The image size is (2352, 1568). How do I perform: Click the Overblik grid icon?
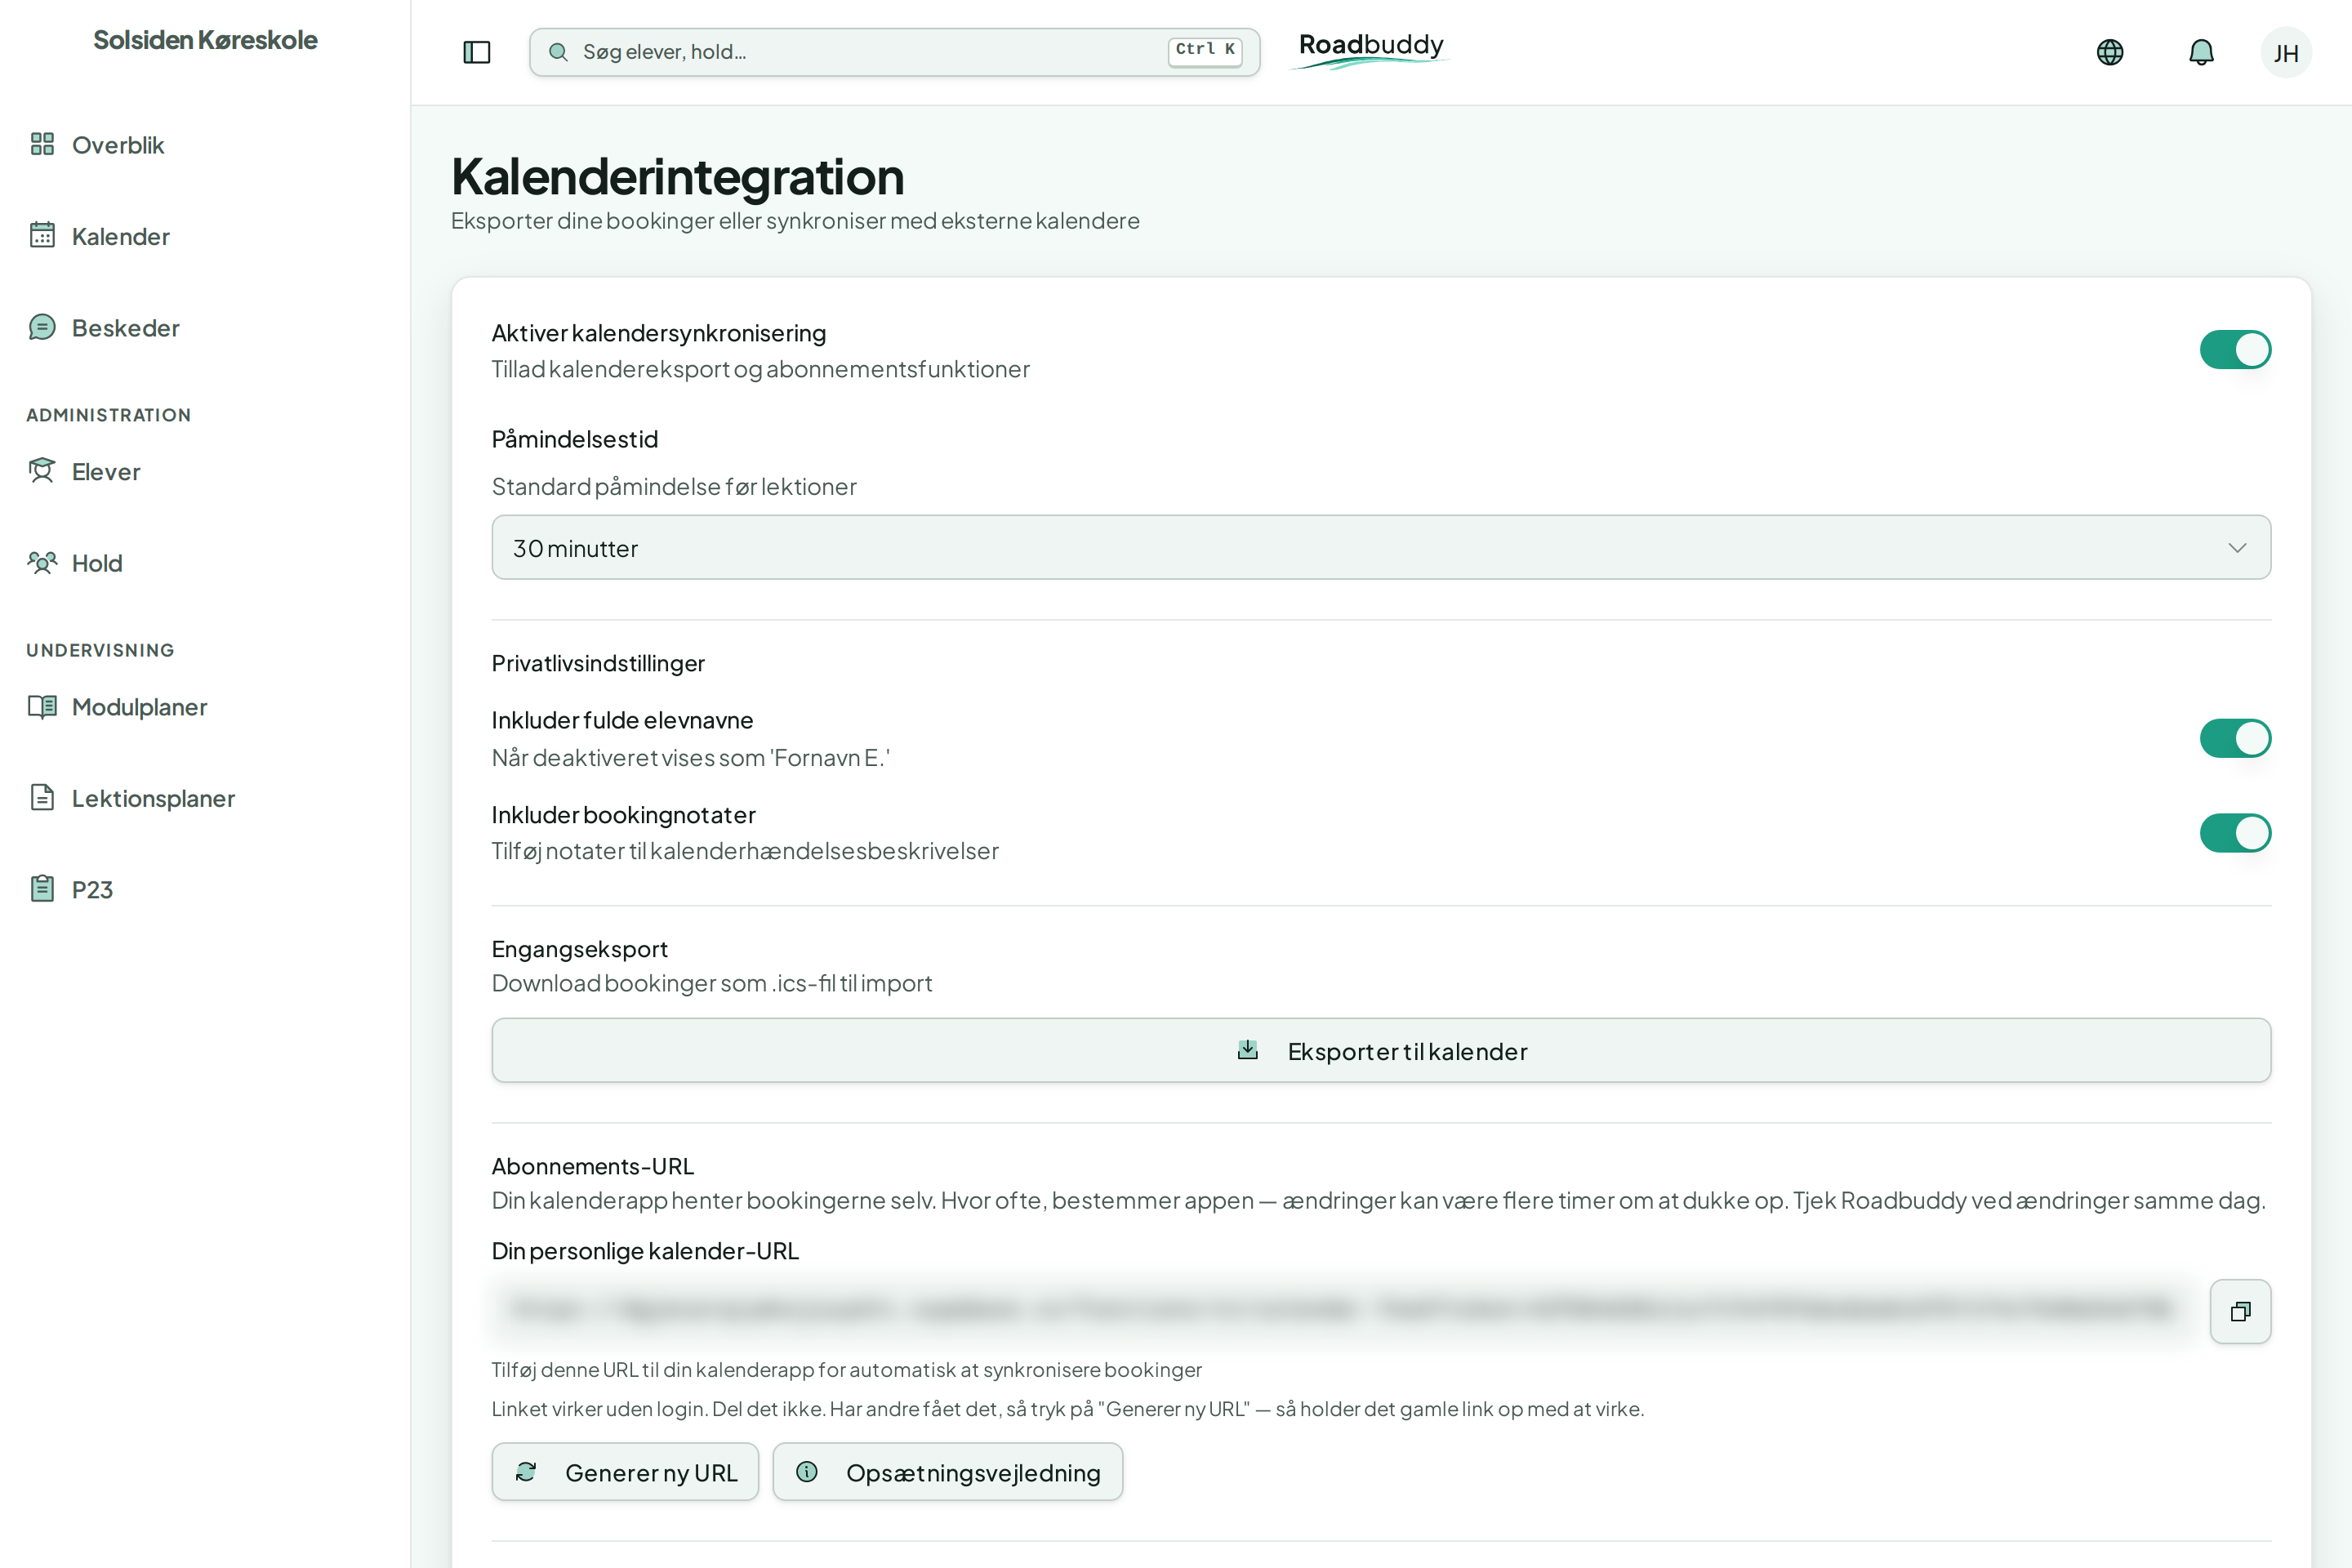tap(42, 144)
